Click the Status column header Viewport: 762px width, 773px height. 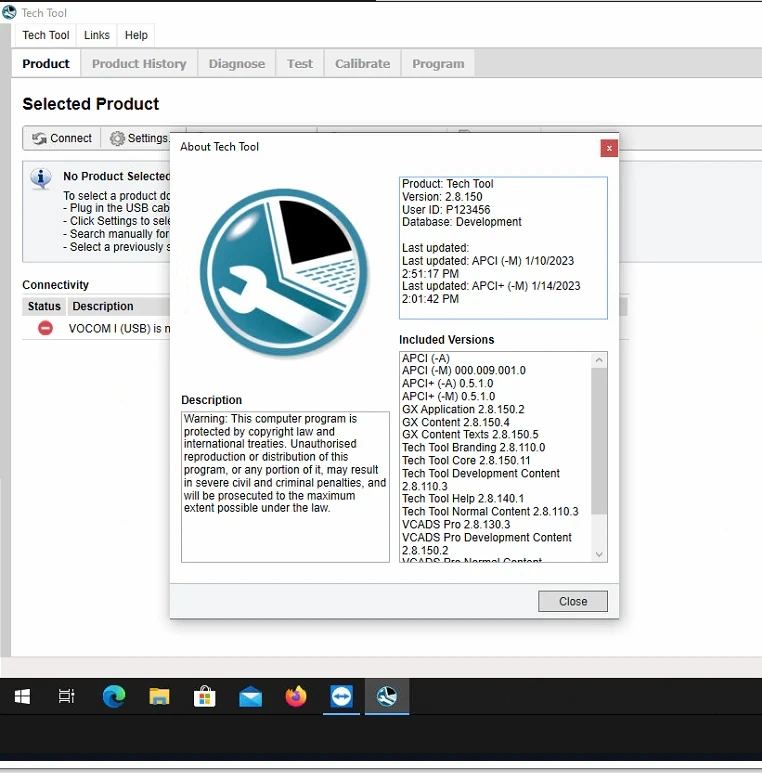(44, 306)
